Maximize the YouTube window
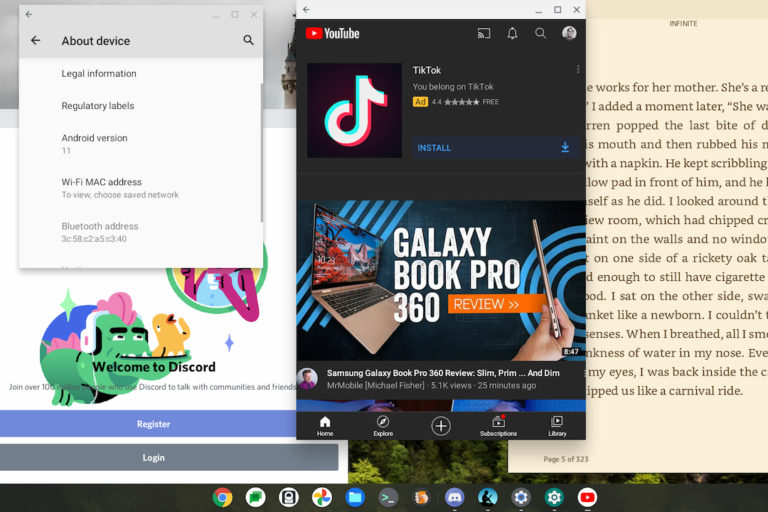This screenshot has width=768, height=512. pyautogui.click(x=557, y=9)
